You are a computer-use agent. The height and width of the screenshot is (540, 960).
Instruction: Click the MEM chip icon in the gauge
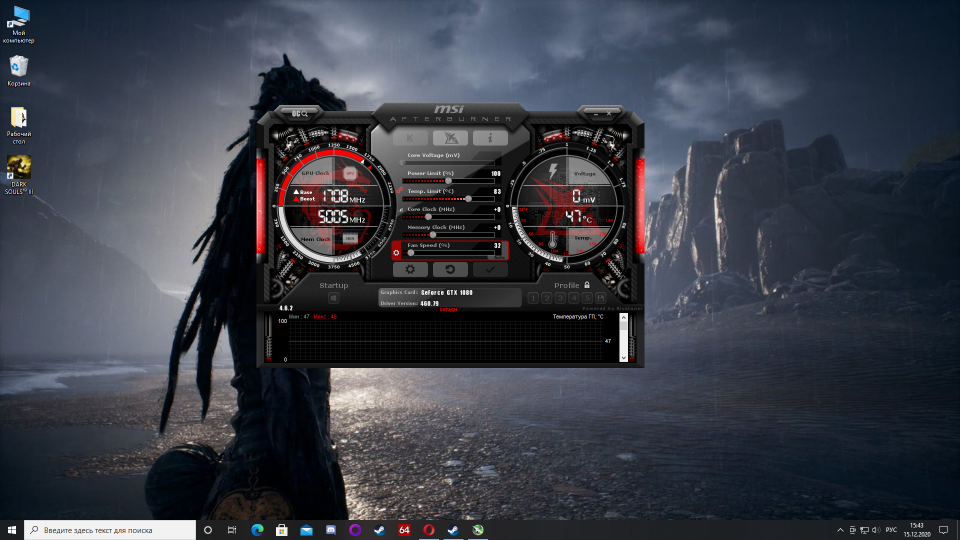(350, 238)
